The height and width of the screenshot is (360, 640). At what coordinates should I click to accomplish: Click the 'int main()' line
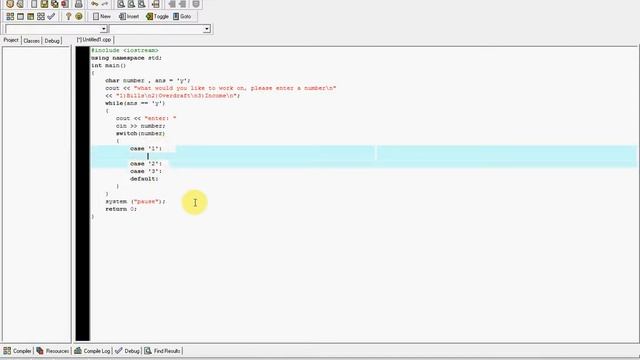(108, 65)
